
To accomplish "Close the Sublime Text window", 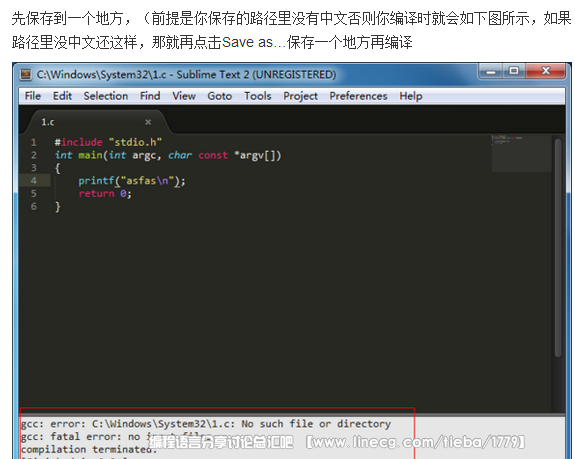I will [x=546, y=71].
